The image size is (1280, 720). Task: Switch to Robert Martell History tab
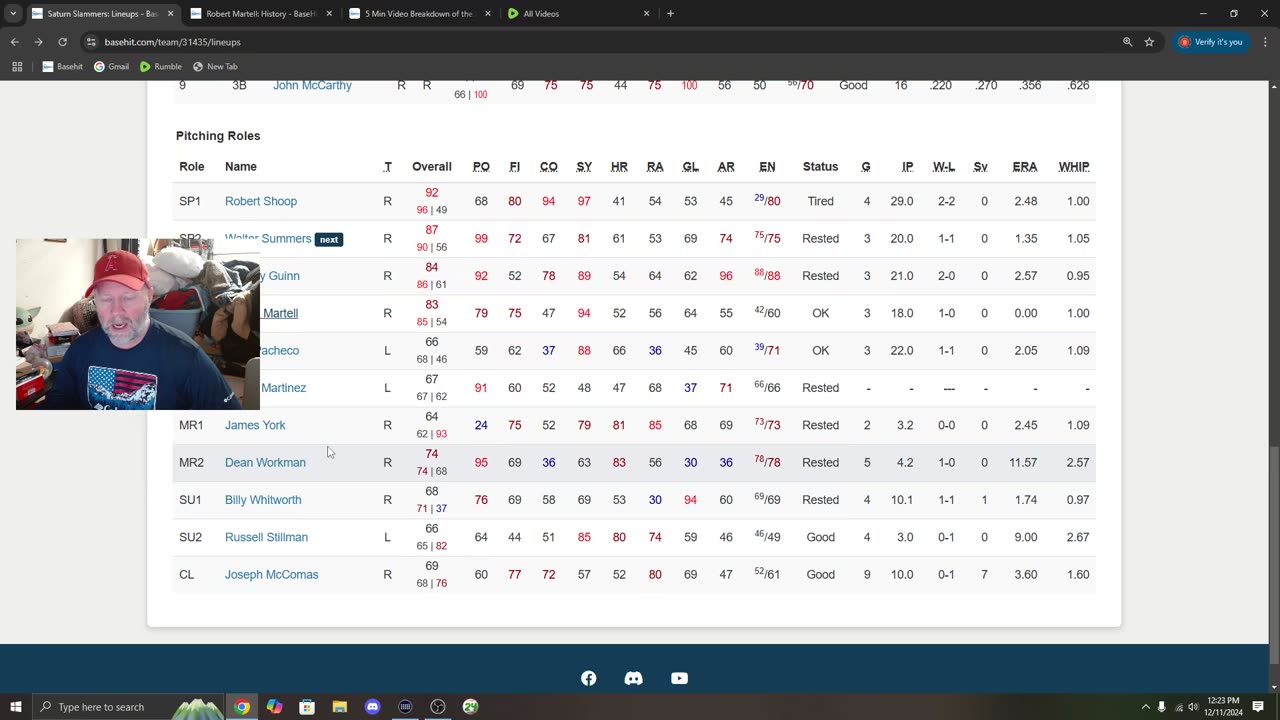coord(260,14)
